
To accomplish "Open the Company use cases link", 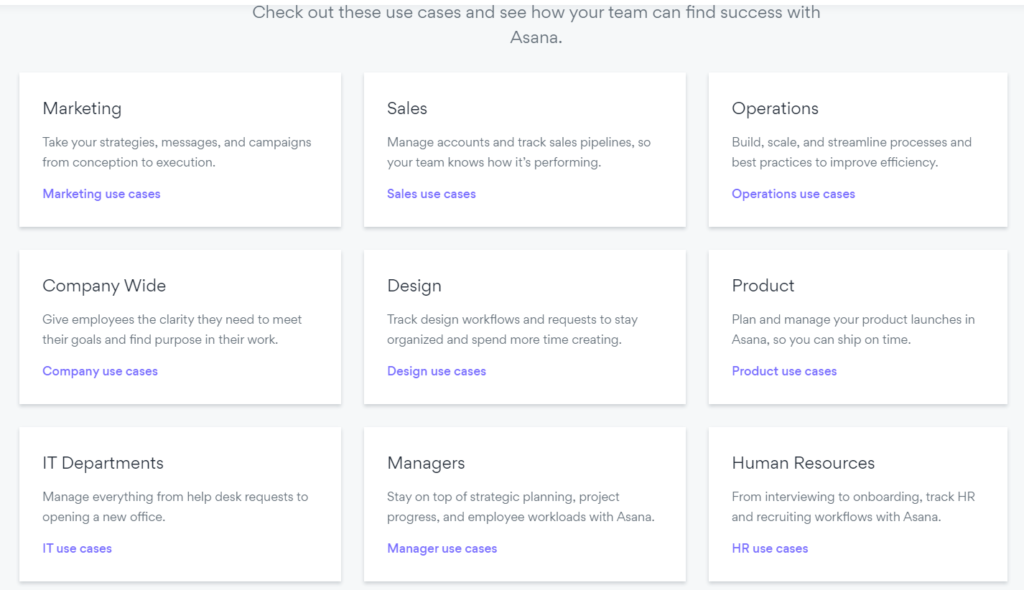I will coord(100,371).
